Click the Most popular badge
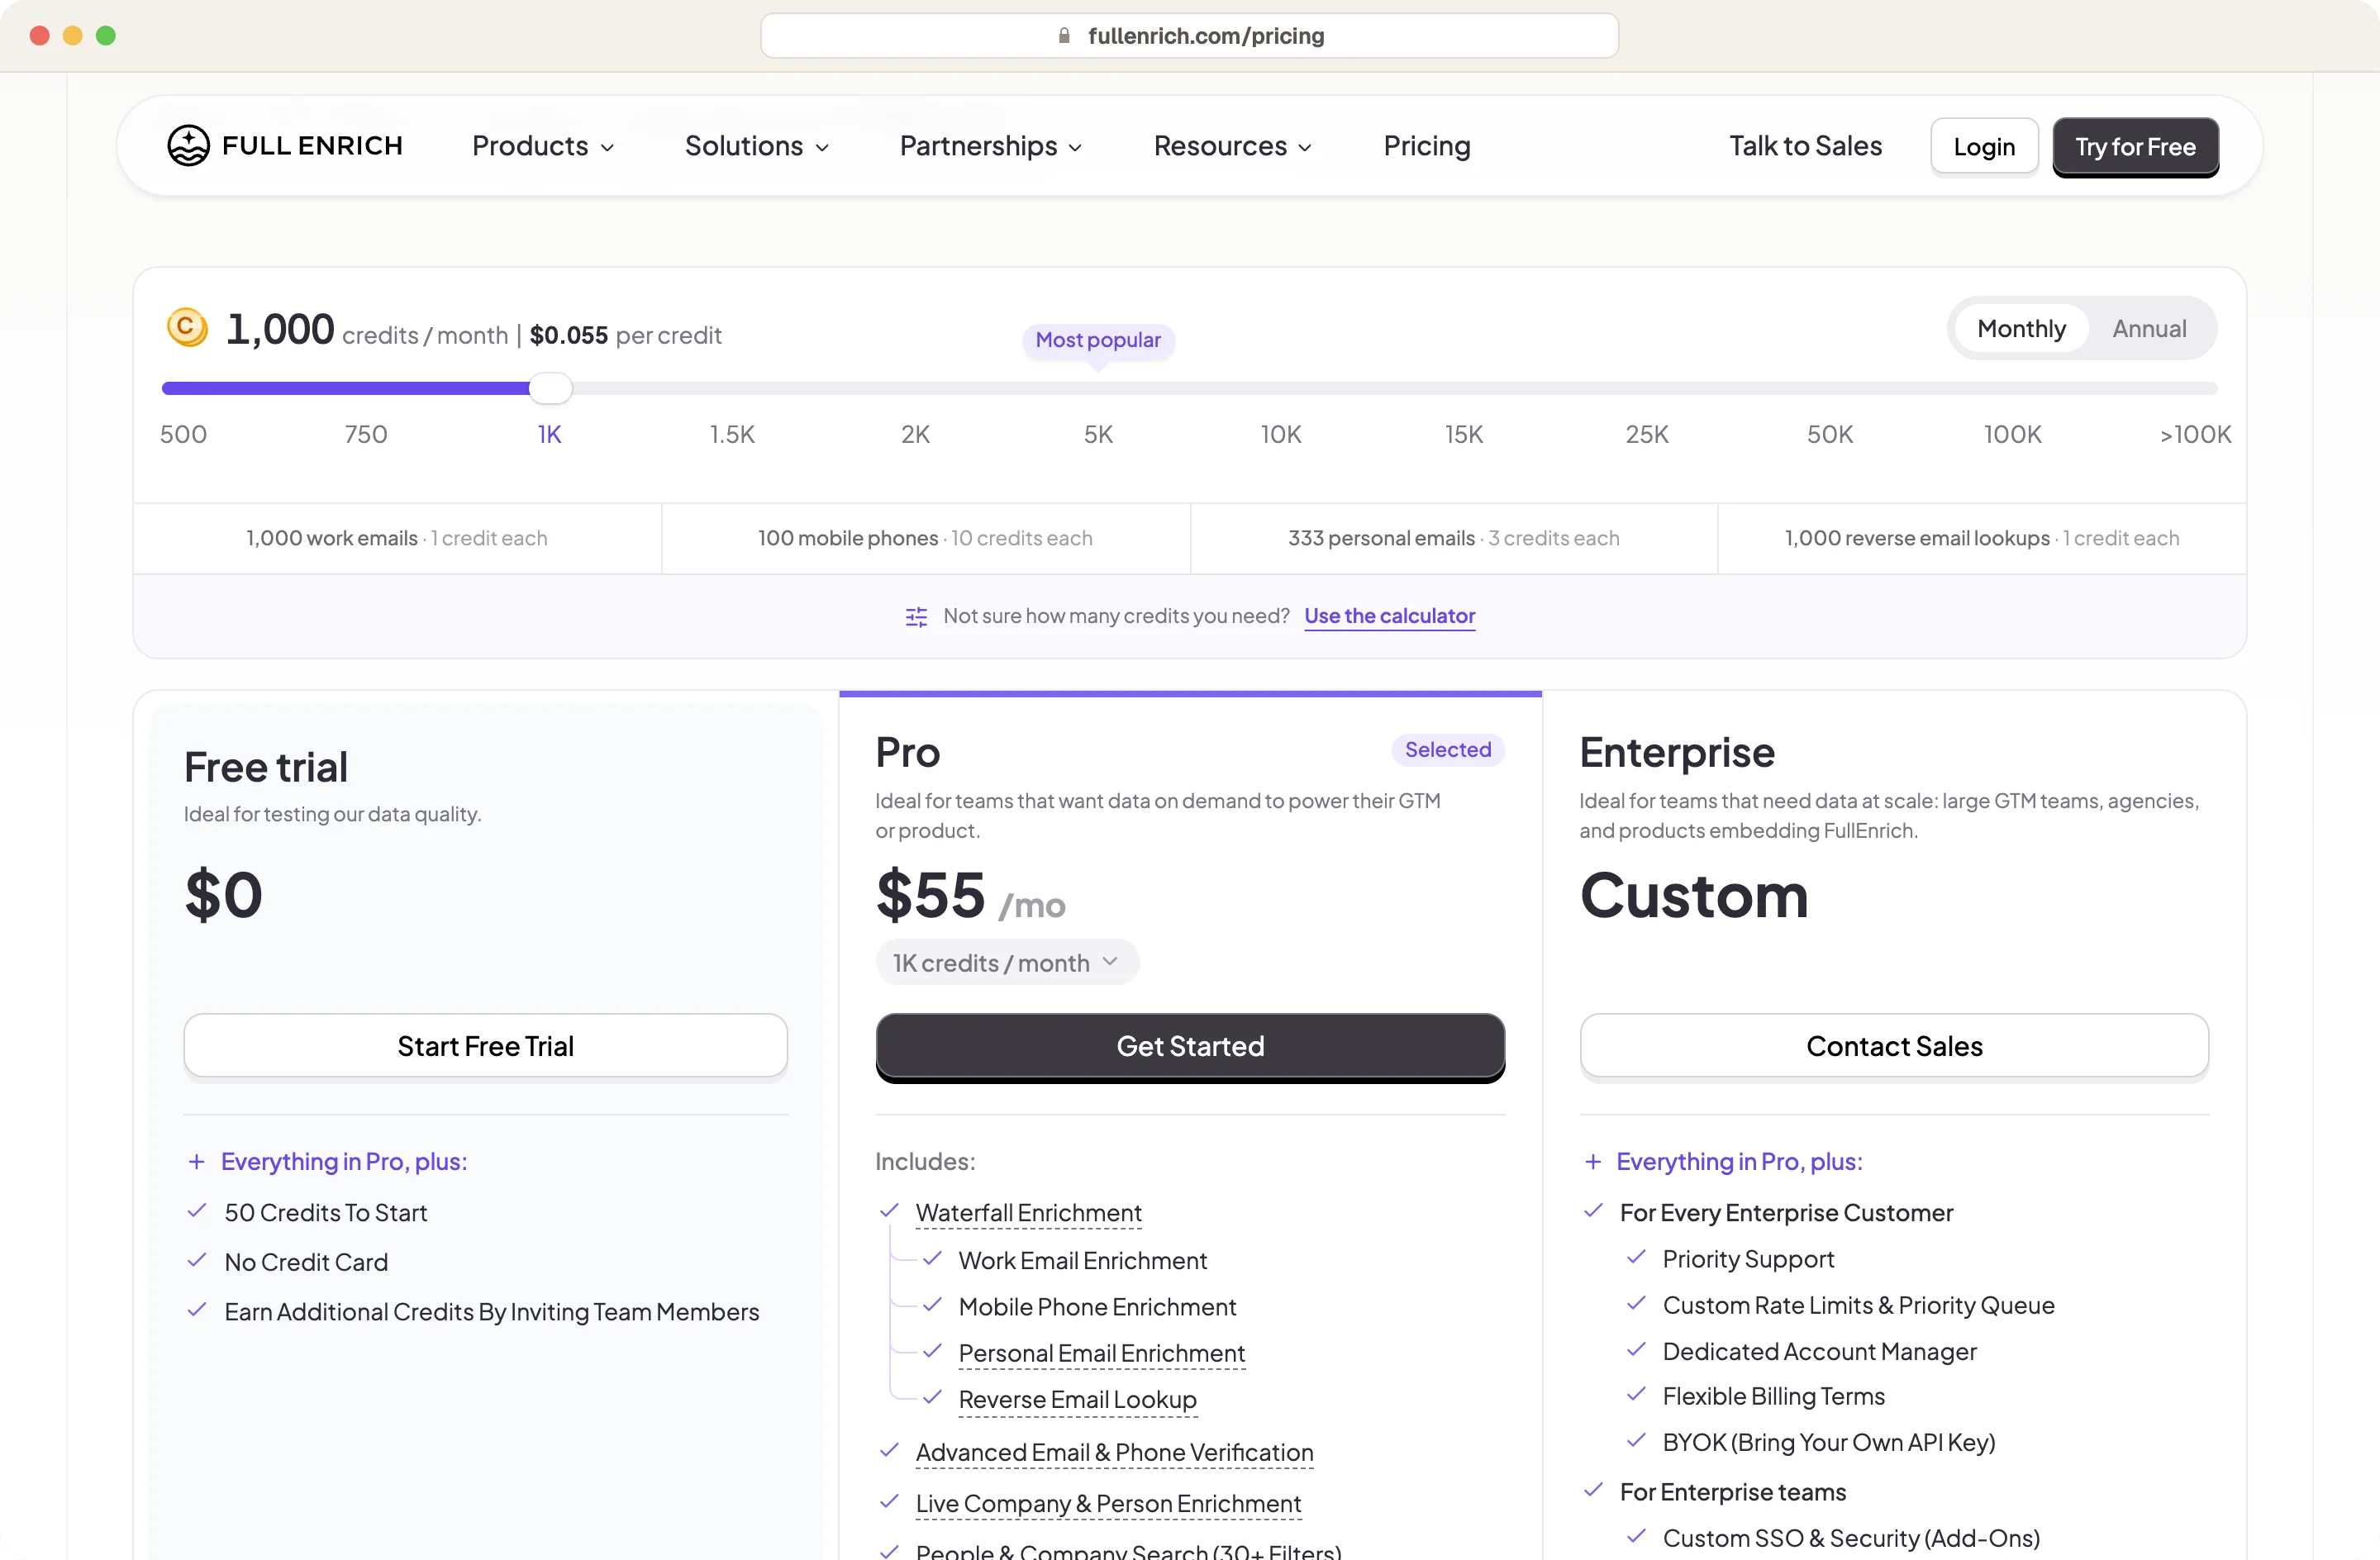The width and height of the screenshot is (2380, 1560). [x=1098, y=340]
